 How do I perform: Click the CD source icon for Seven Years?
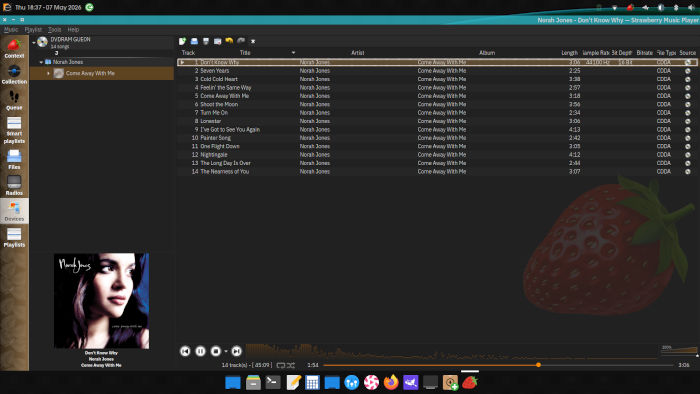pyautogui.click(x=688, y=71)
